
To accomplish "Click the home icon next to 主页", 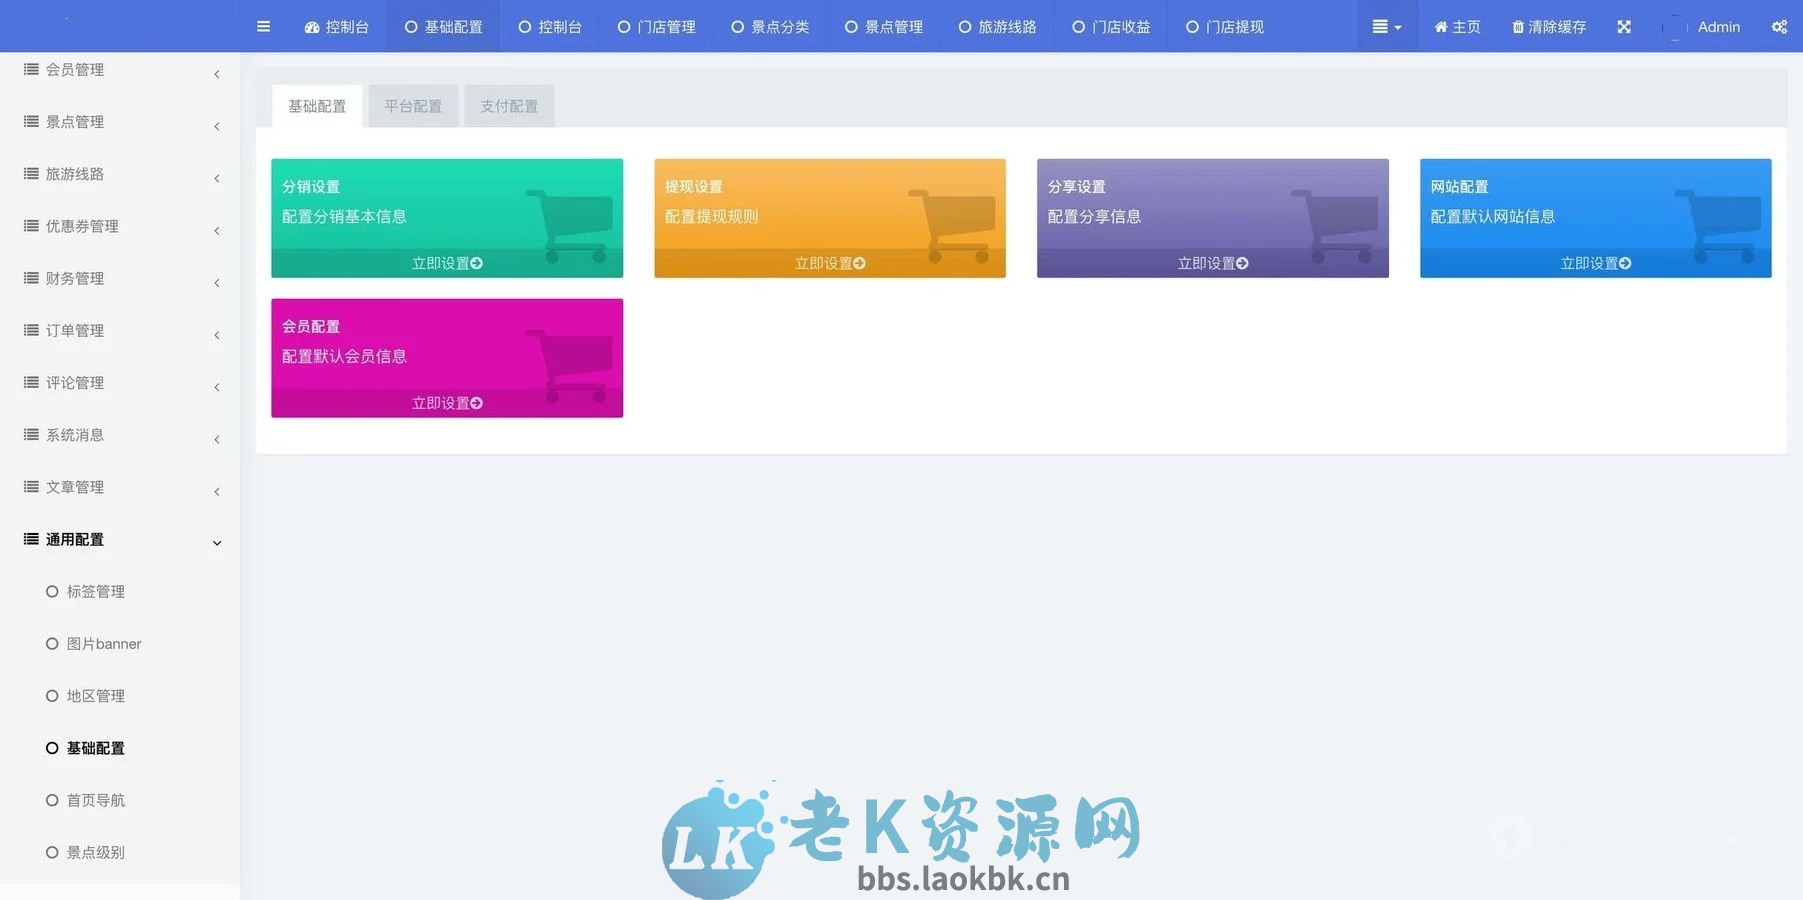I will (x=1438, y=26).
